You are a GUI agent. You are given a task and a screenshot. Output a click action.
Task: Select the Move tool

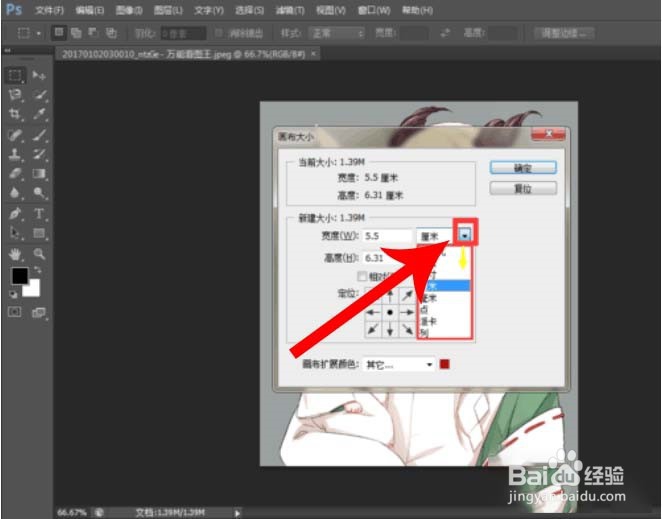tap(39, 76)
